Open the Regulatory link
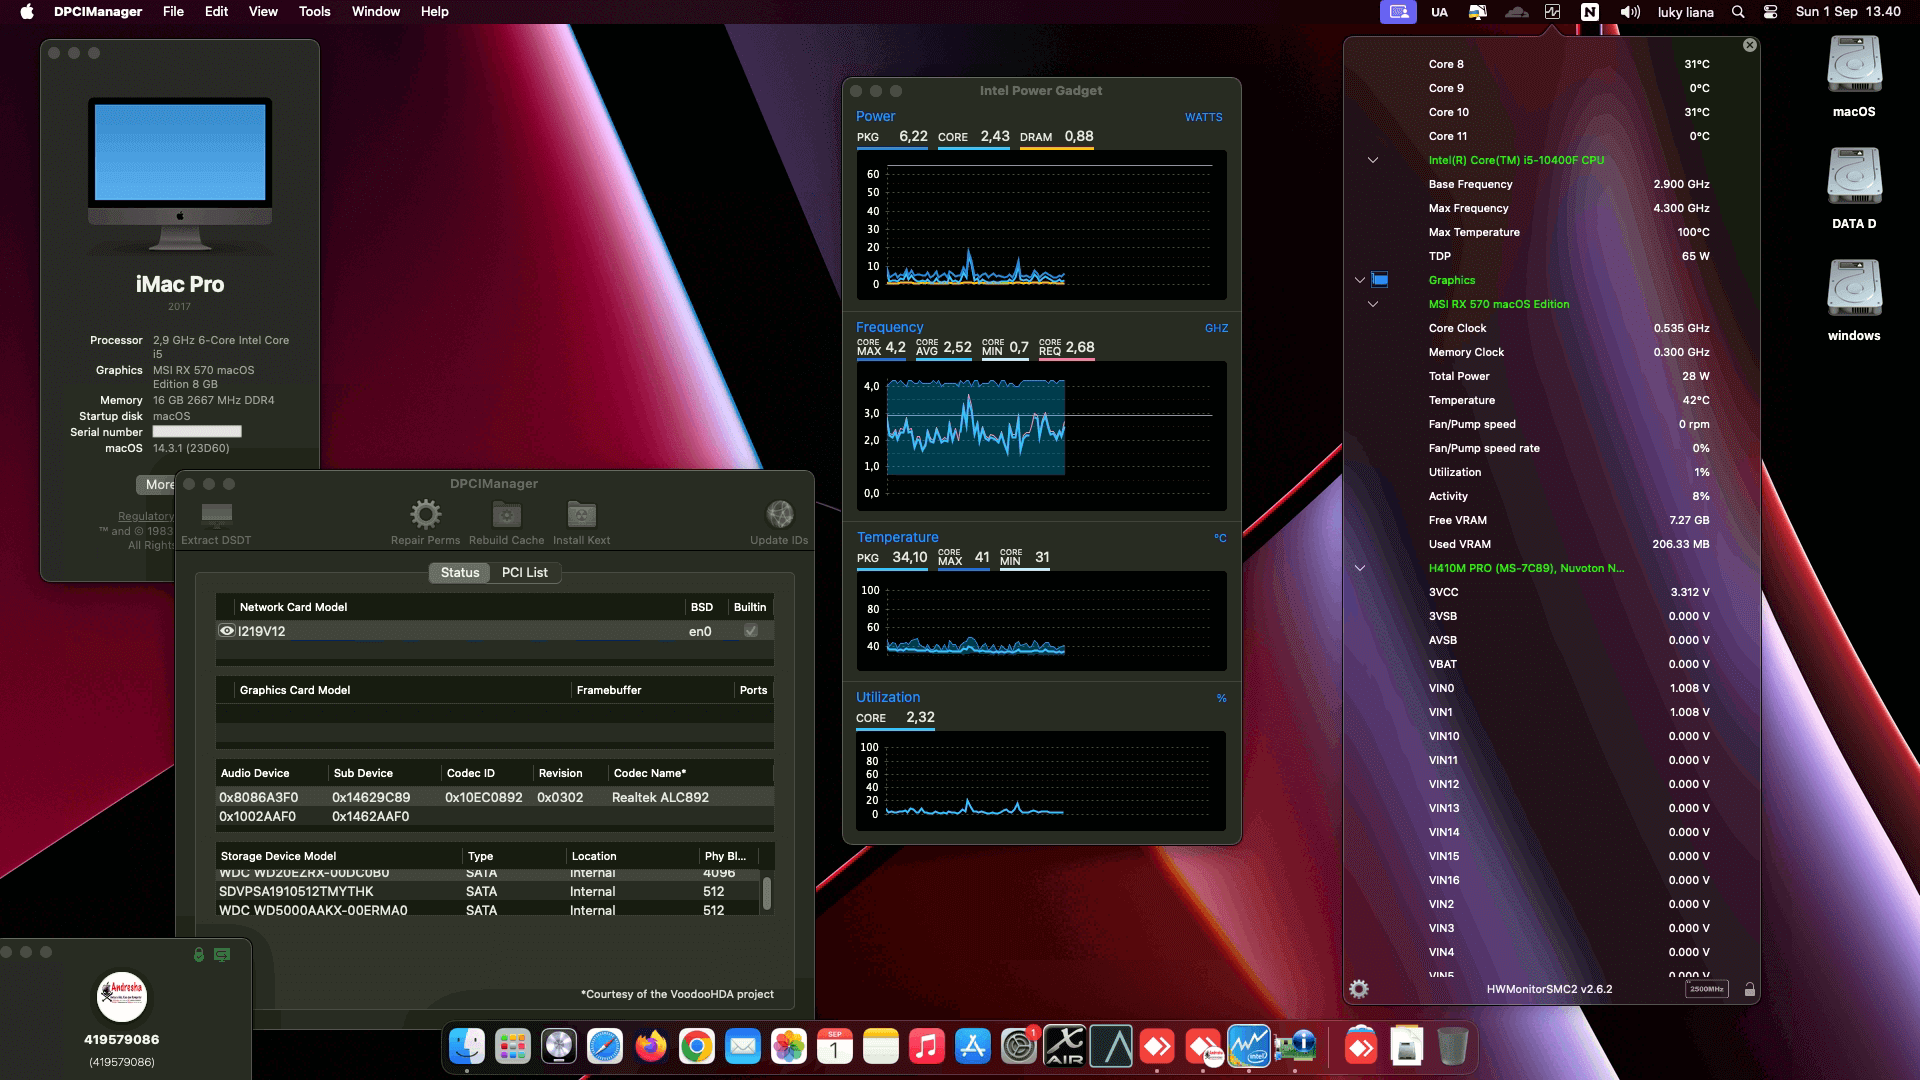This screenshot has height=1080, width=1920. tap(146, 516)
